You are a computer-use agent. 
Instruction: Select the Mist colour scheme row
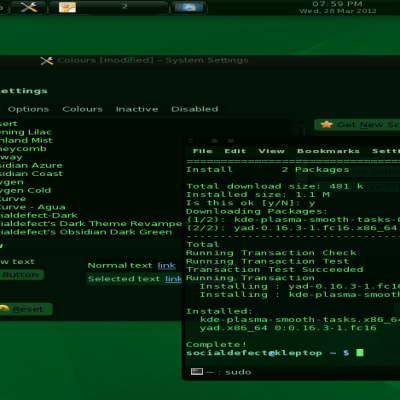click(26, 140)
